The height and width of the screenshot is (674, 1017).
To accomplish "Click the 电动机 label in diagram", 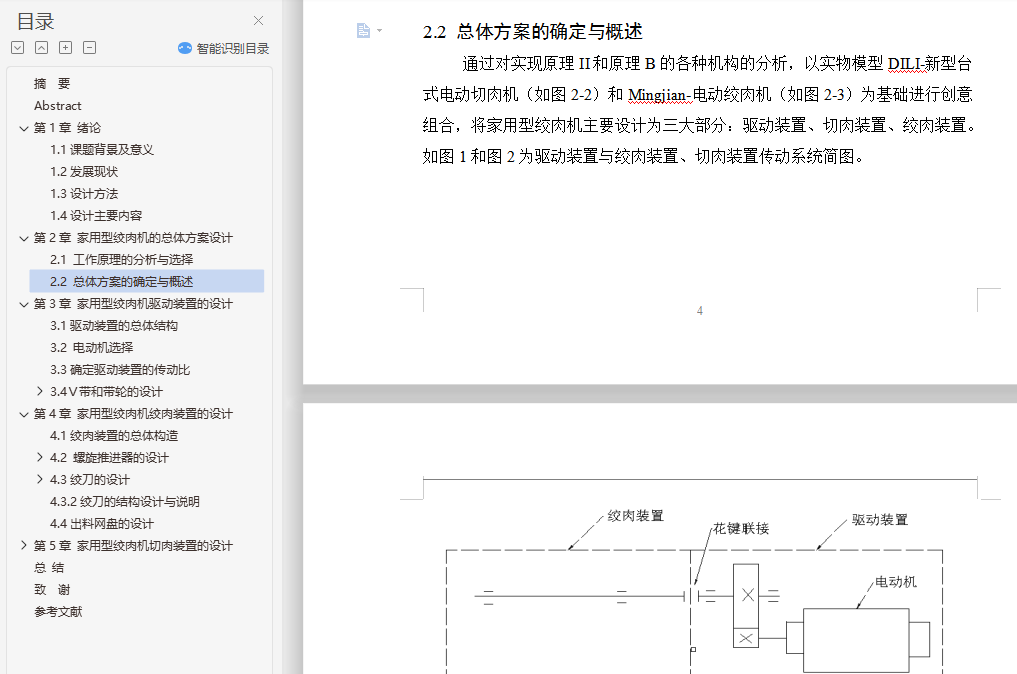I will click(896, 582).
